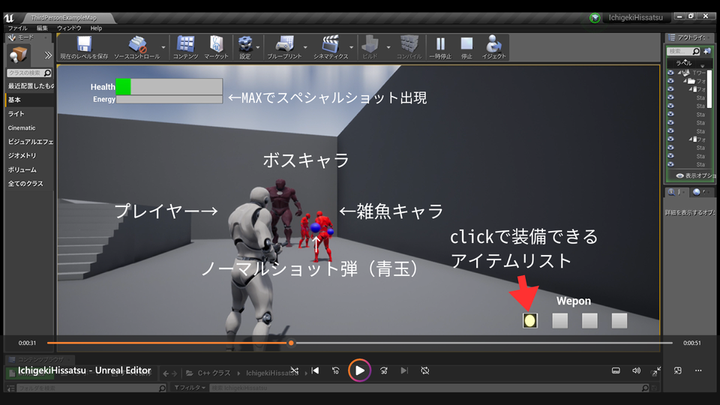The image size is (720, 405).
Task: Toggle visibility eye of first outliner row
Action: (670, 72)
